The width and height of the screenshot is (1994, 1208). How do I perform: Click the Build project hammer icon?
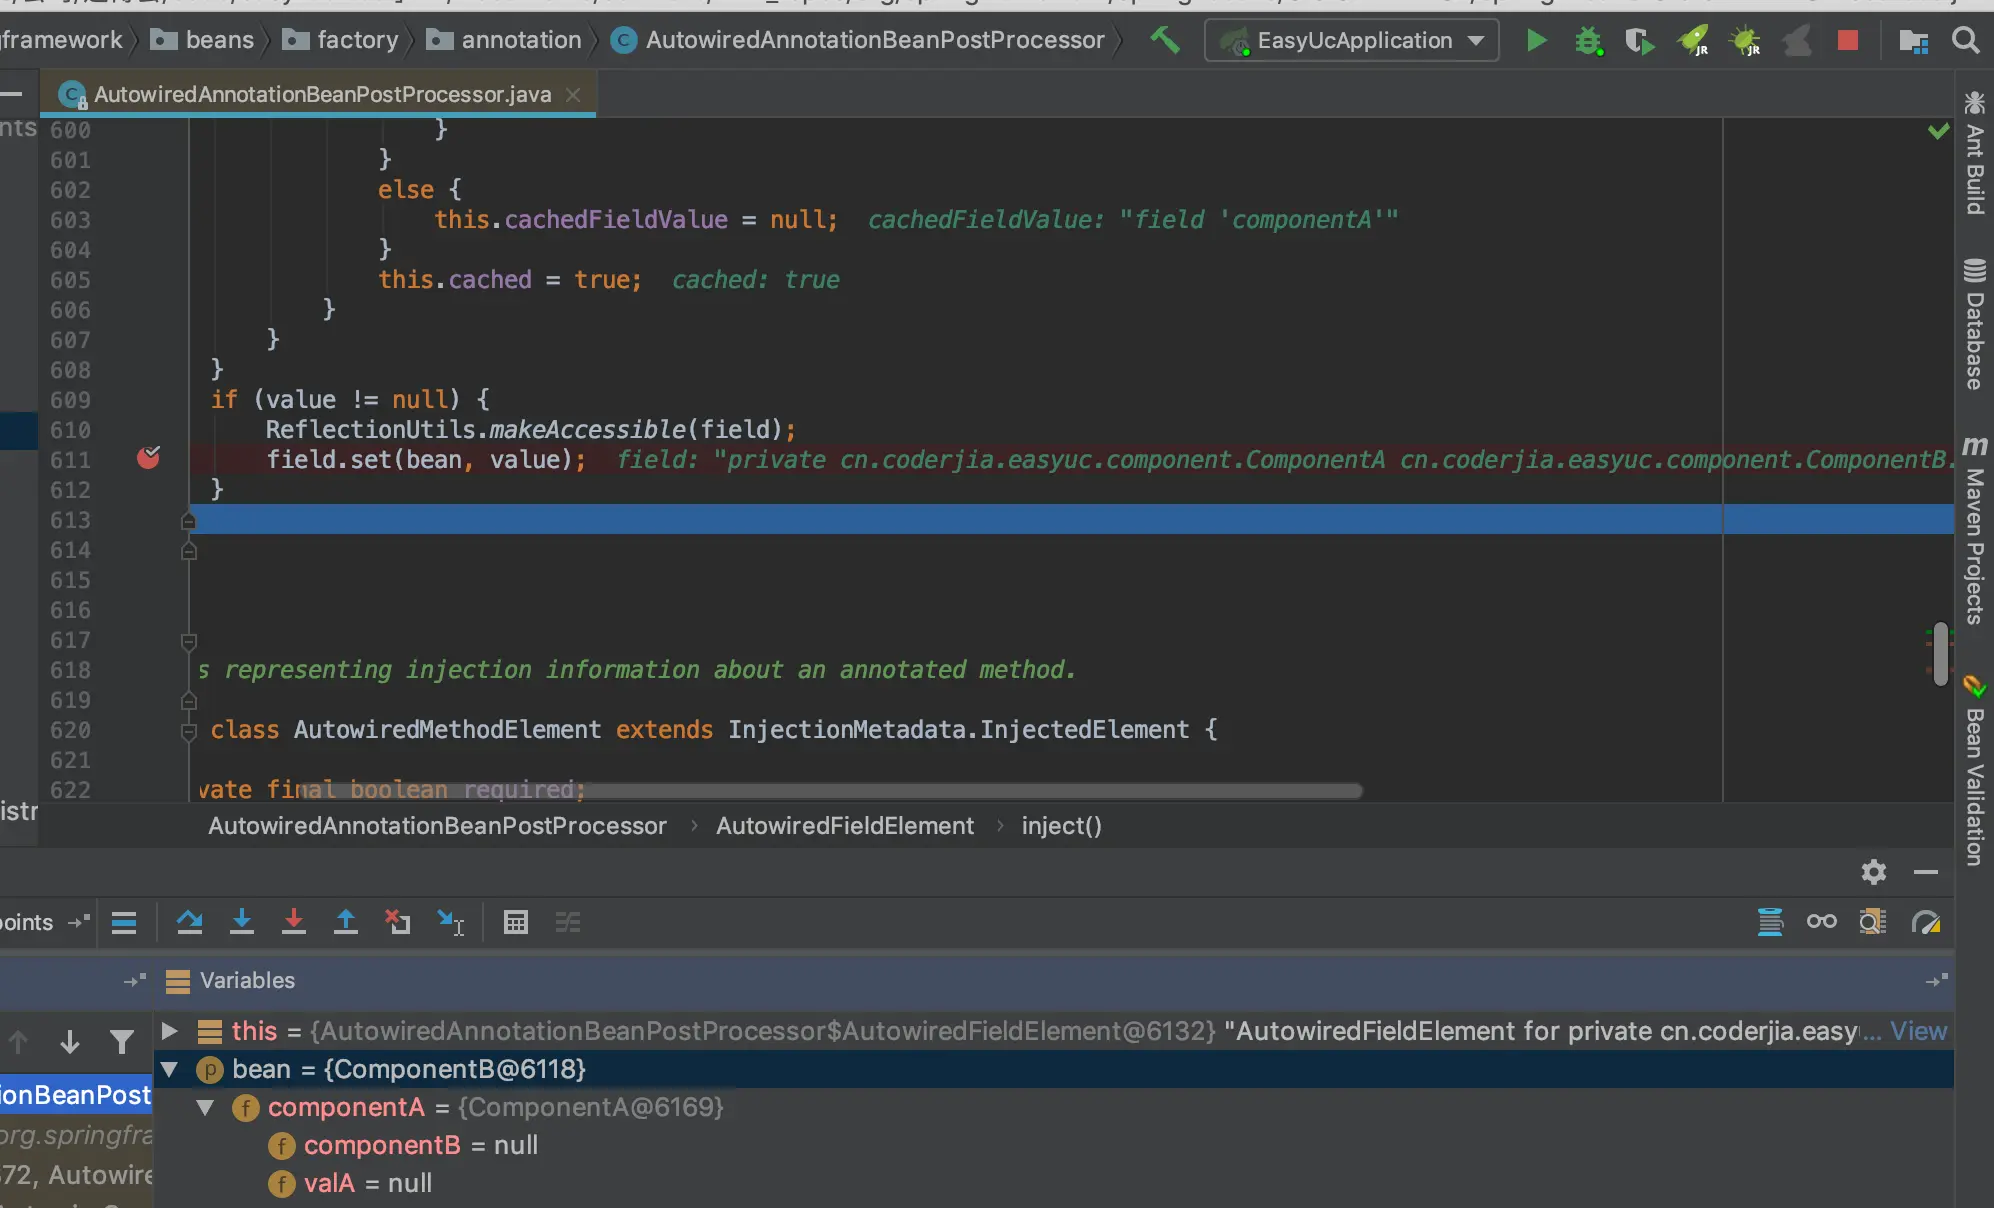[x=1165, y=41]
